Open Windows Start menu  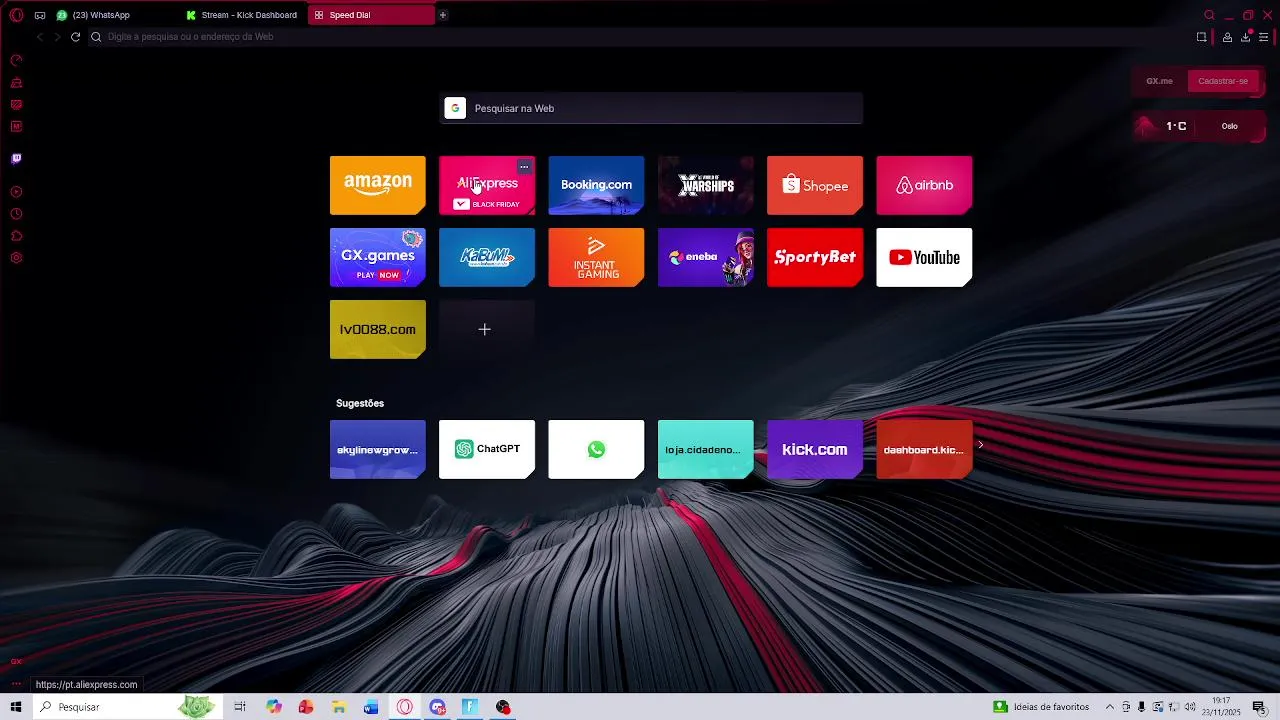click(16, 707)
